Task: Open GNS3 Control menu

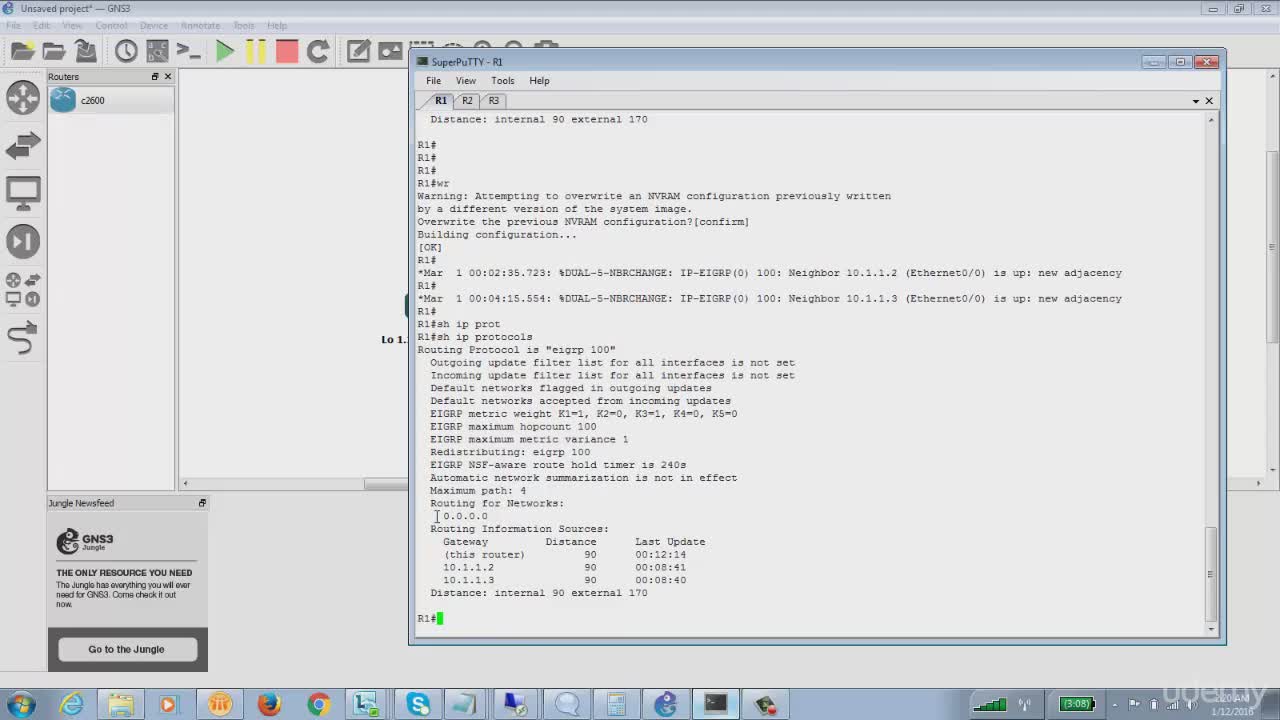Action: pyautogui.click(x=111, y=25)
